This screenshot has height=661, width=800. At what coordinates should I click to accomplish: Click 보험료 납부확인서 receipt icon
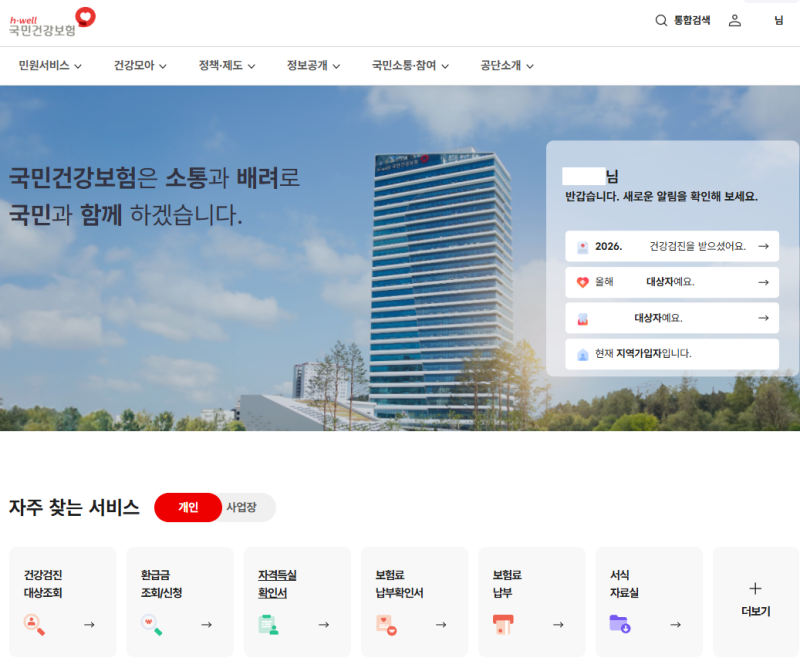point(386,625)
